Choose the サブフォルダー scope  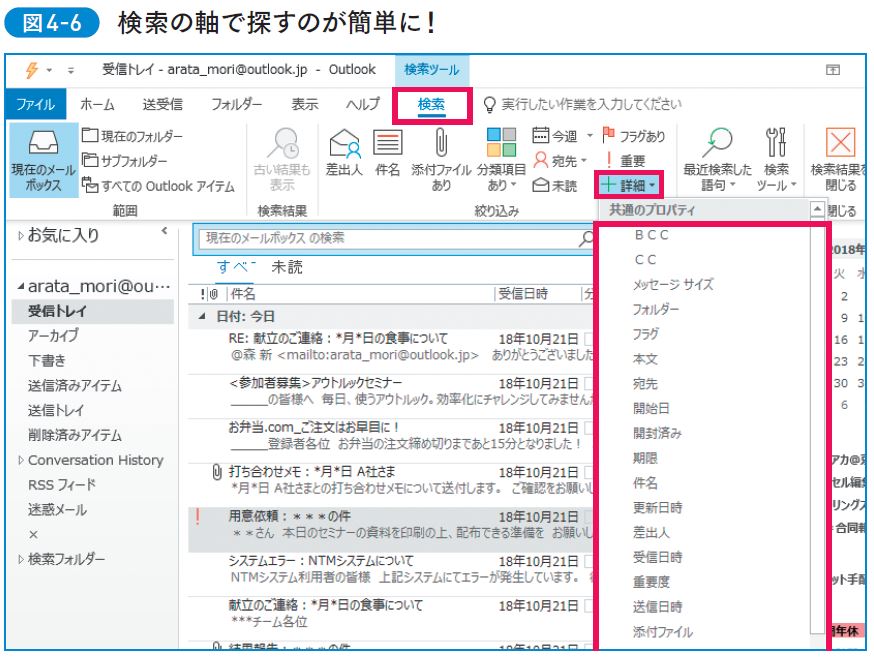point(125,161)
